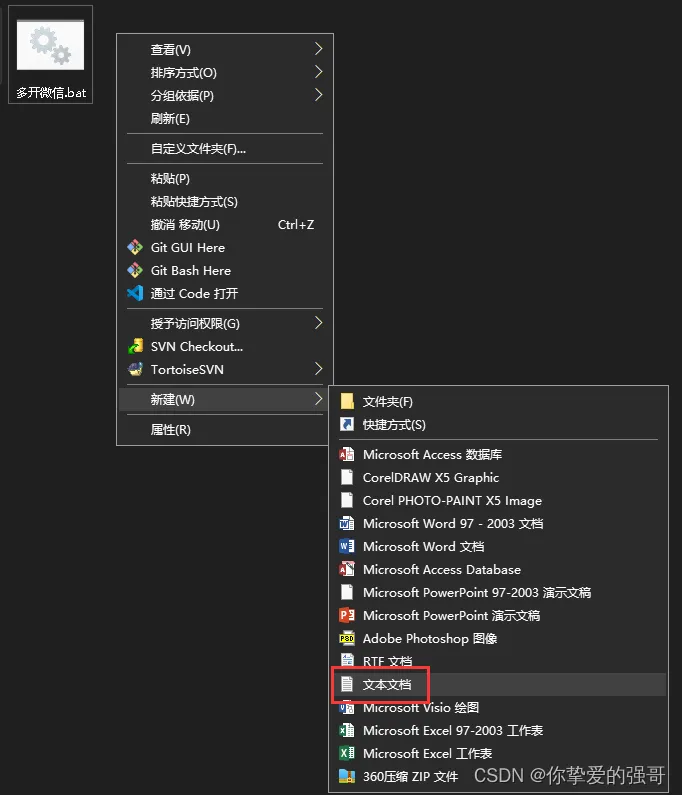Screen dimensions: 682x795
Task: Click the TortoiseSVN text label
Action: click(x=187, y=369)
